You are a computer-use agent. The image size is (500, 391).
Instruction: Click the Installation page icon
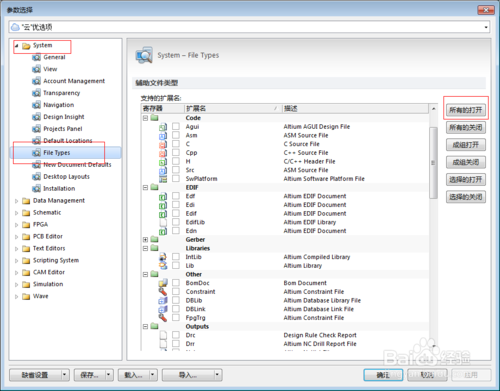pyautogui.click(x=36, y=189)
